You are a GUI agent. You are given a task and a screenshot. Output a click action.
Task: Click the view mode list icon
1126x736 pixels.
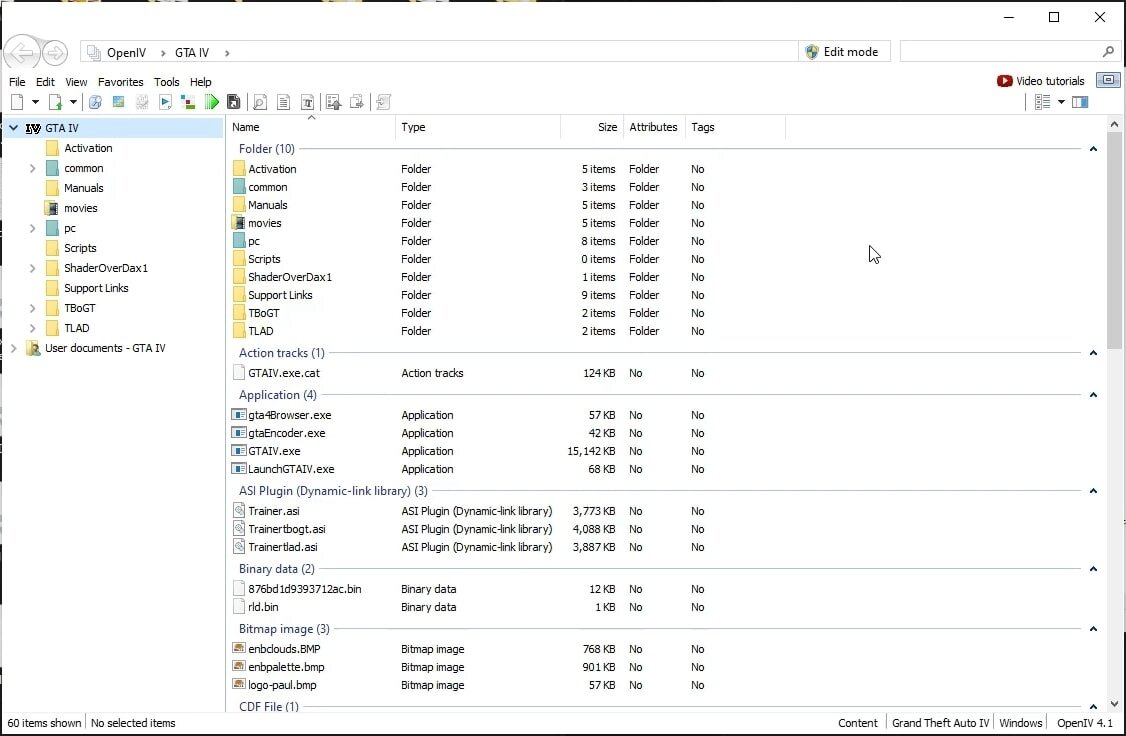pos(1043,102)
